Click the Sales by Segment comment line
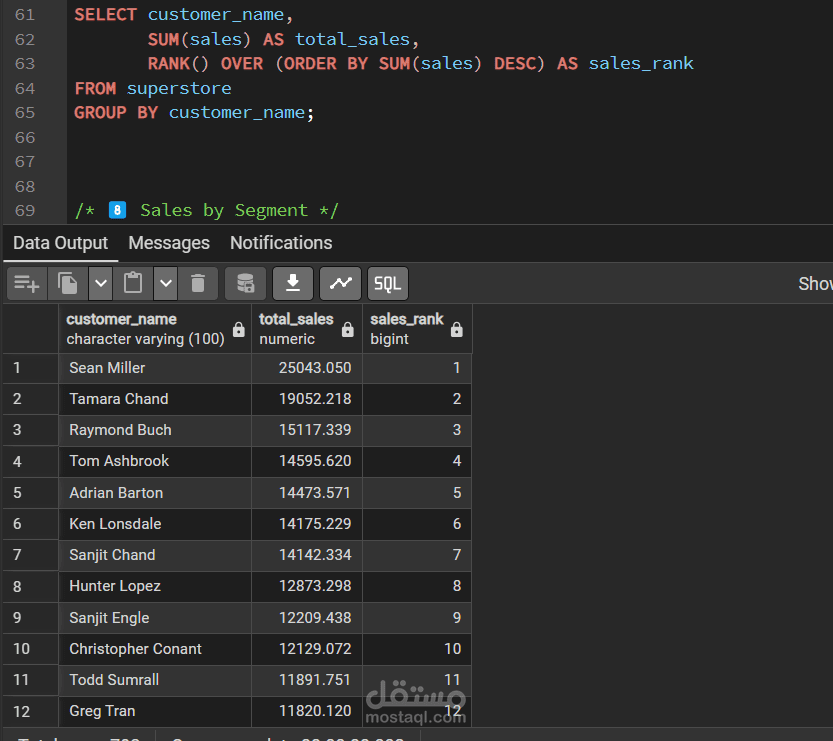Image resolution: width=833 pixels, height=741 pixels. [x=206, y=211]
